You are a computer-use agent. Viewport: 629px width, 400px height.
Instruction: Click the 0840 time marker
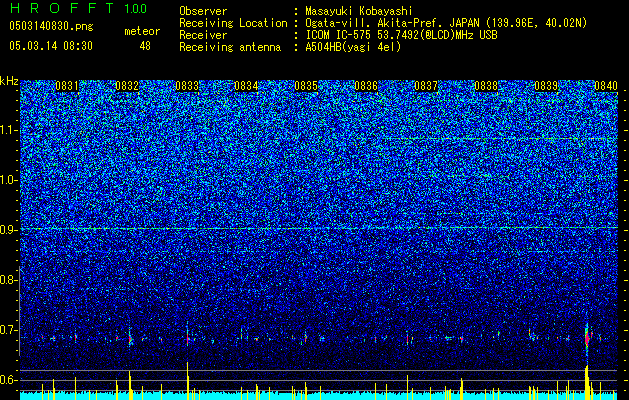point(606,86)
